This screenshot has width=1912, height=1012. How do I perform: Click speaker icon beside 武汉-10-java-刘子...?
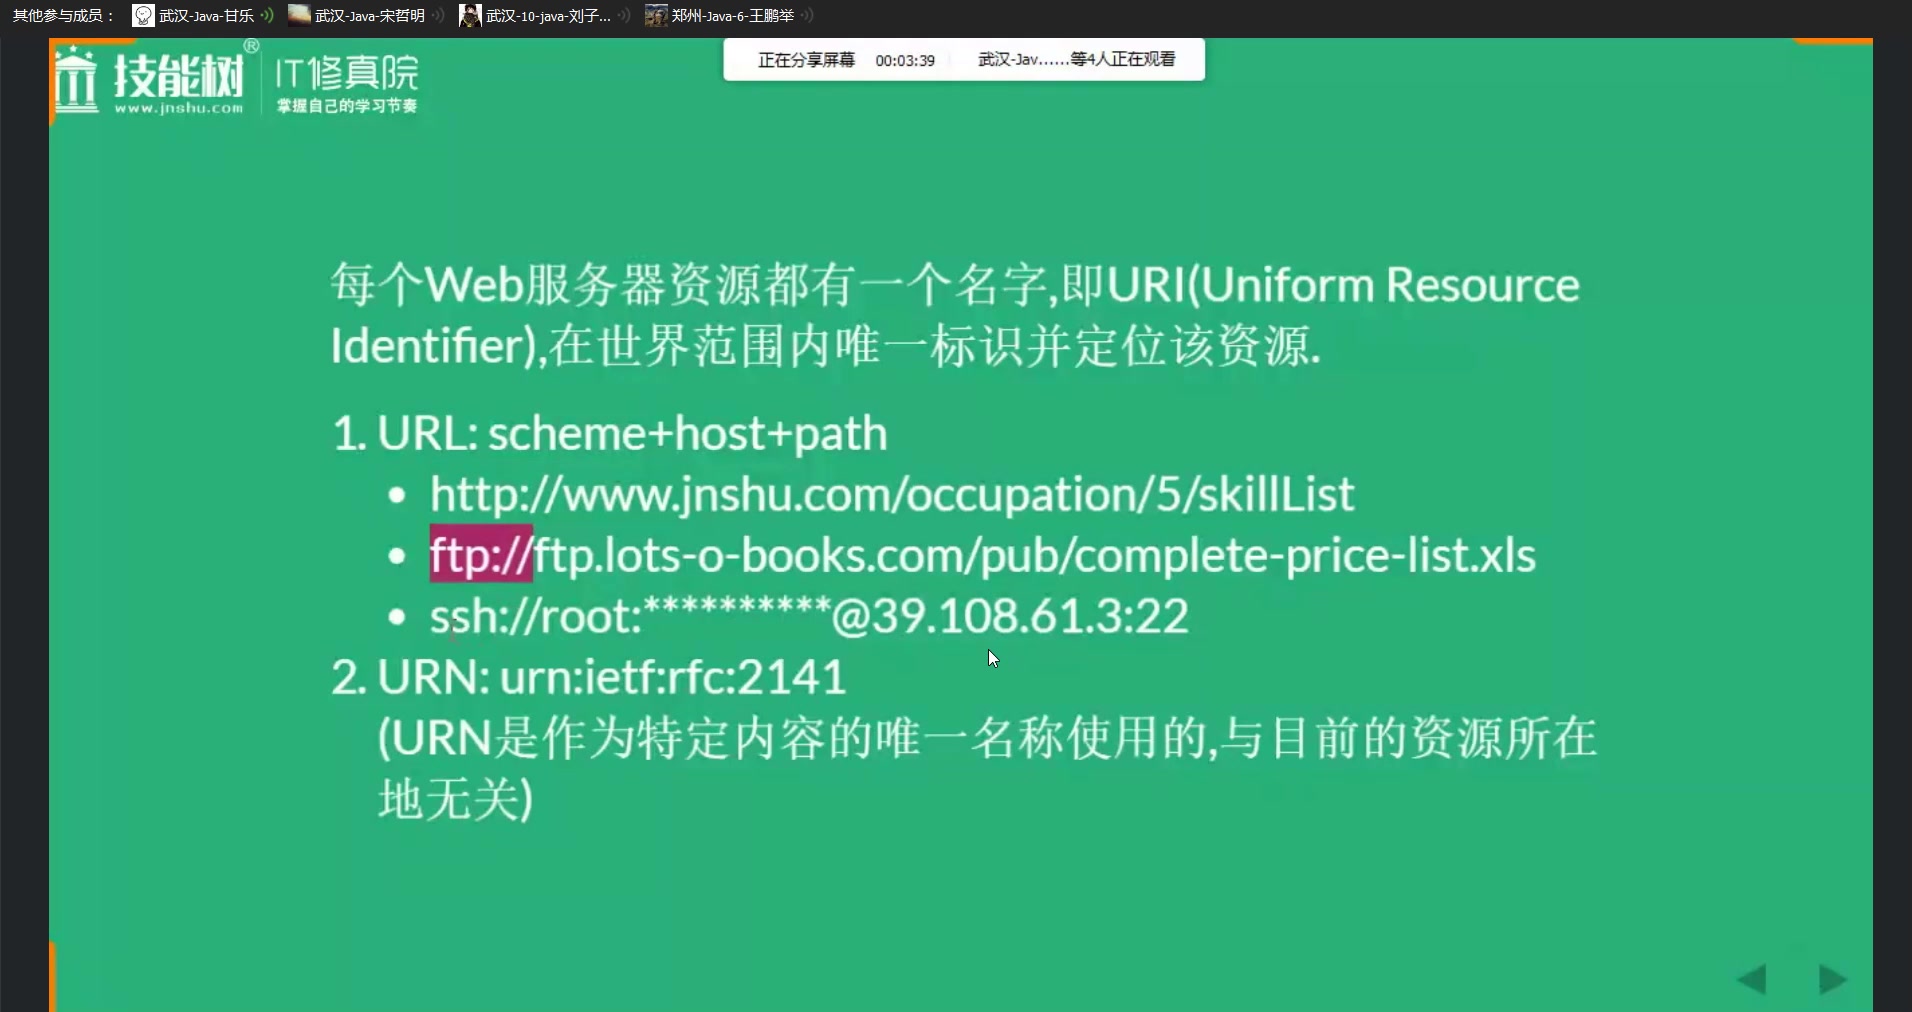pyautogui.click(x=624, y=15)
